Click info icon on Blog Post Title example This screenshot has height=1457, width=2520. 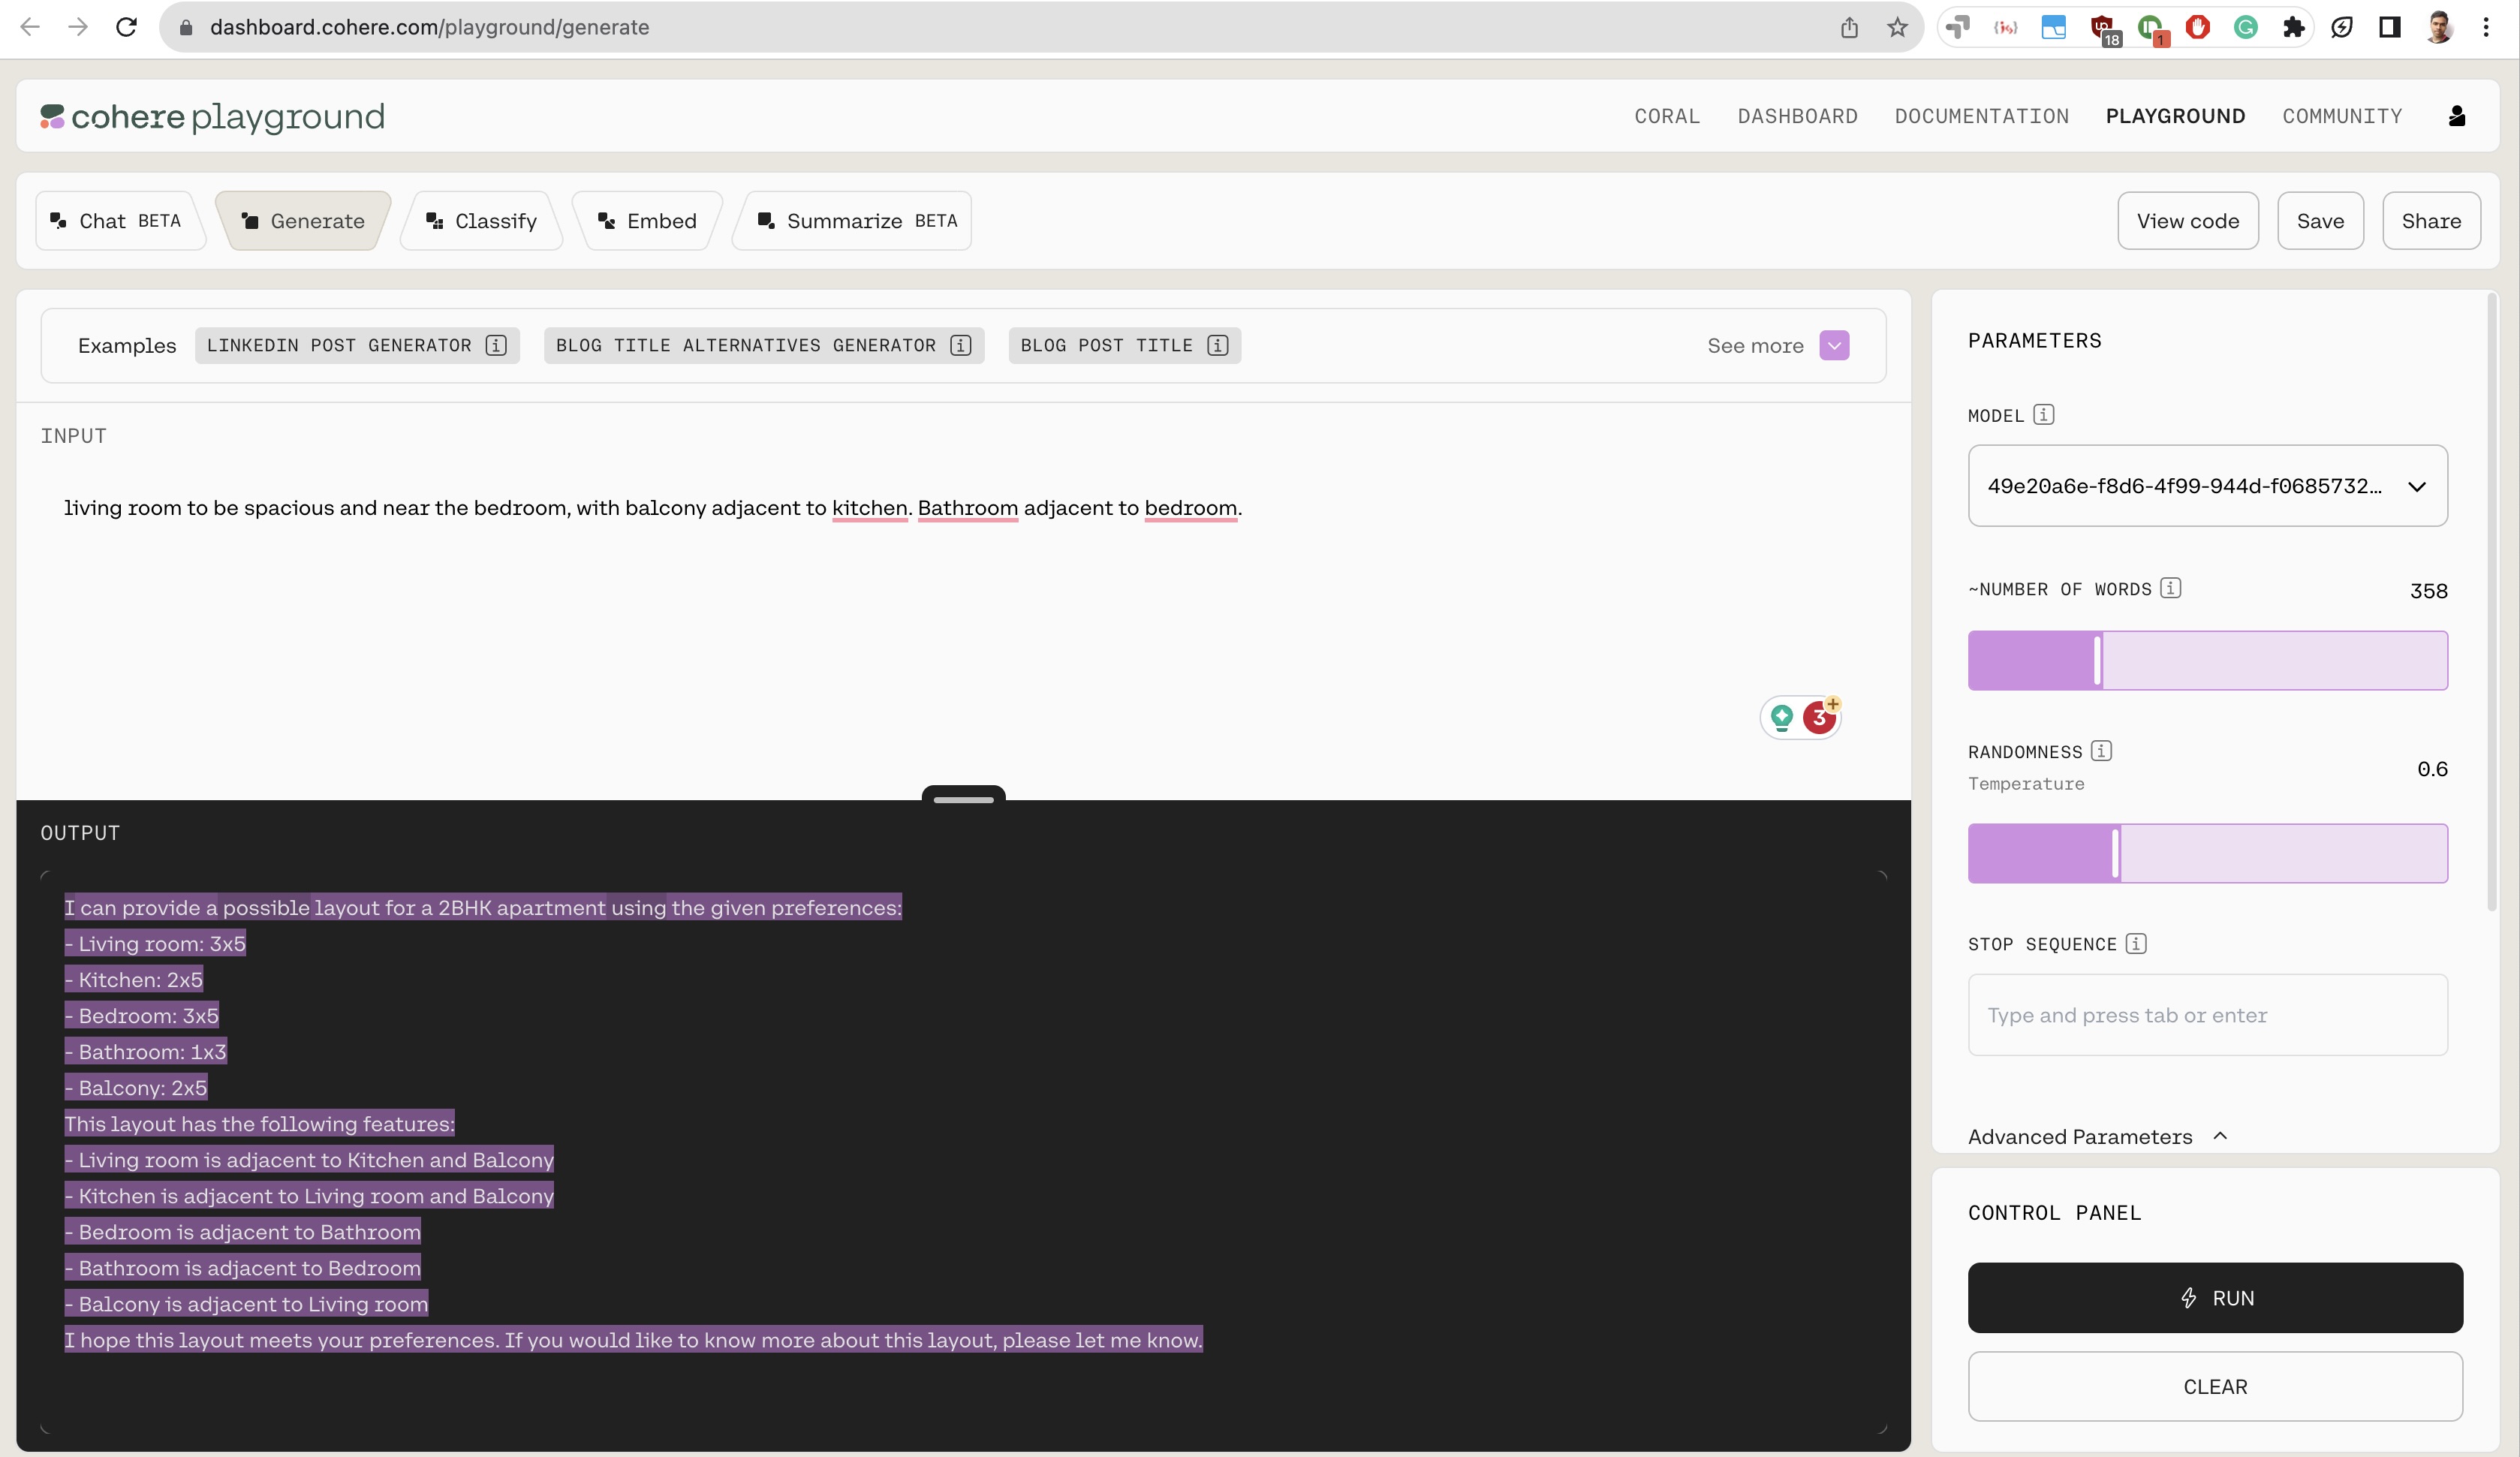(x=1217, y=345)
